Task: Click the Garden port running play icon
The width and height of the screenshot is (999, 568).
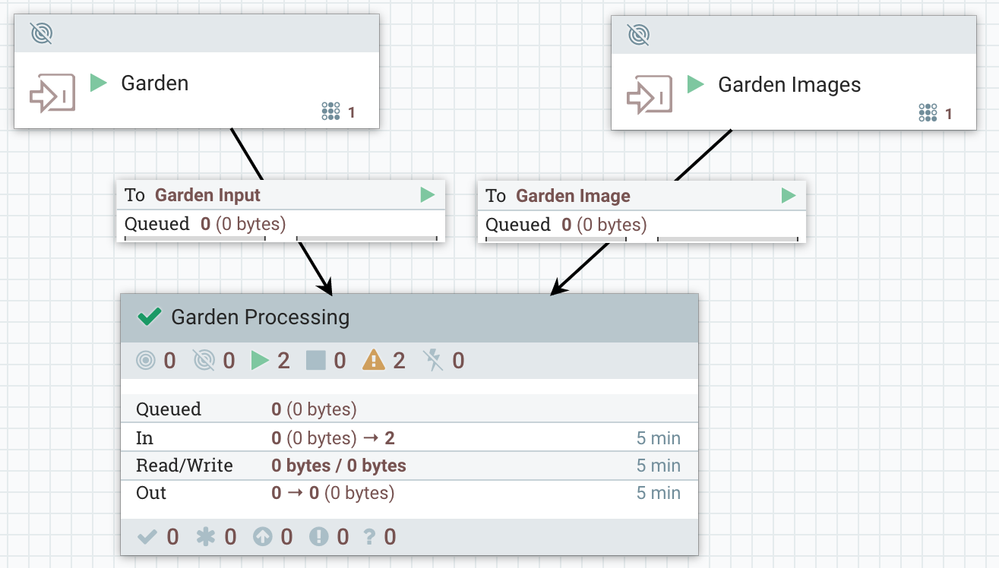Action: [98, 83]
